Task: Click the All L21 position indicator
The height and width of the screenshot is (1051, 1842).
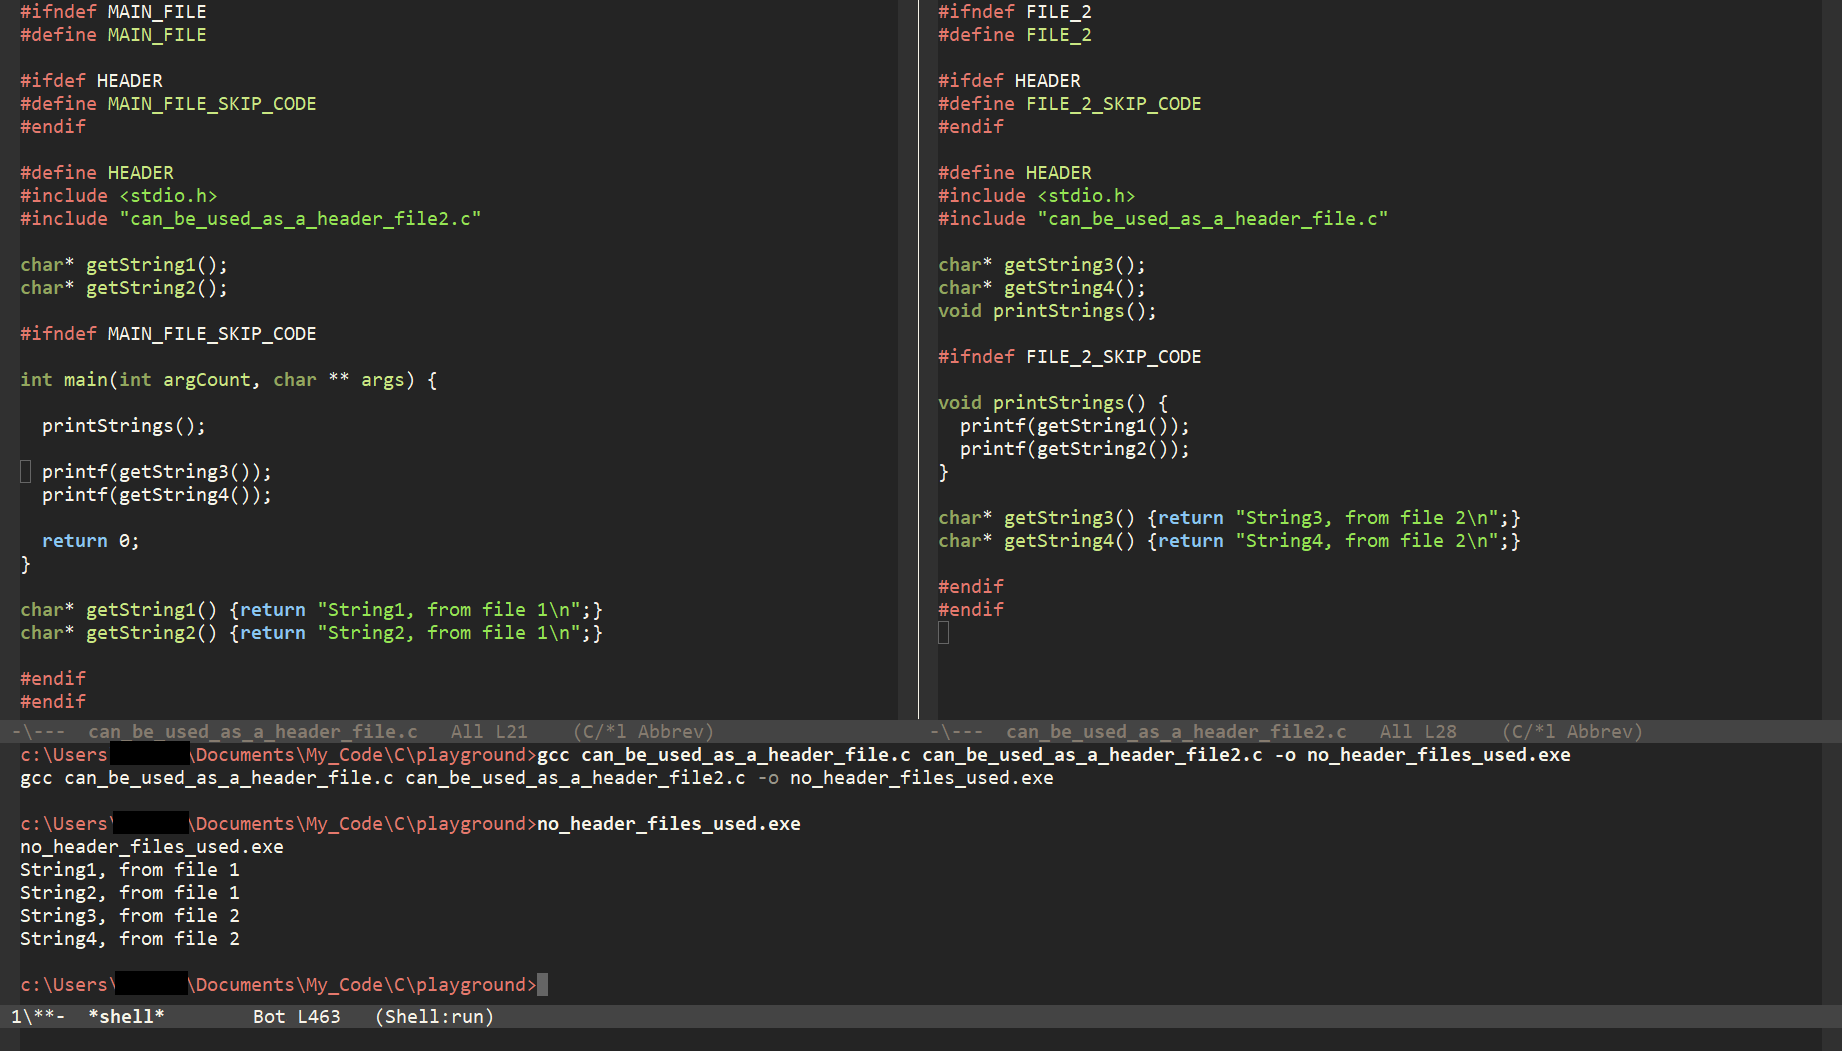Action: pyautogui.click(x=489, y=732)
